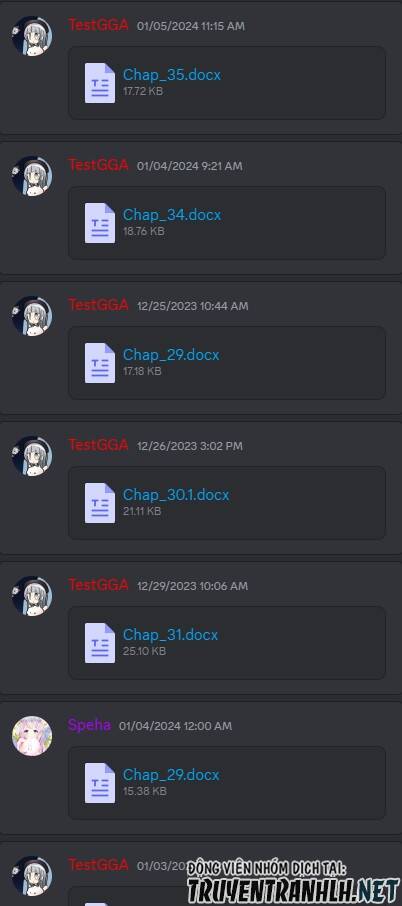Click TestGGA username on 01/04/2024 9:21 AM message
This screenshot has width=402, height=906.
(98, 165)
